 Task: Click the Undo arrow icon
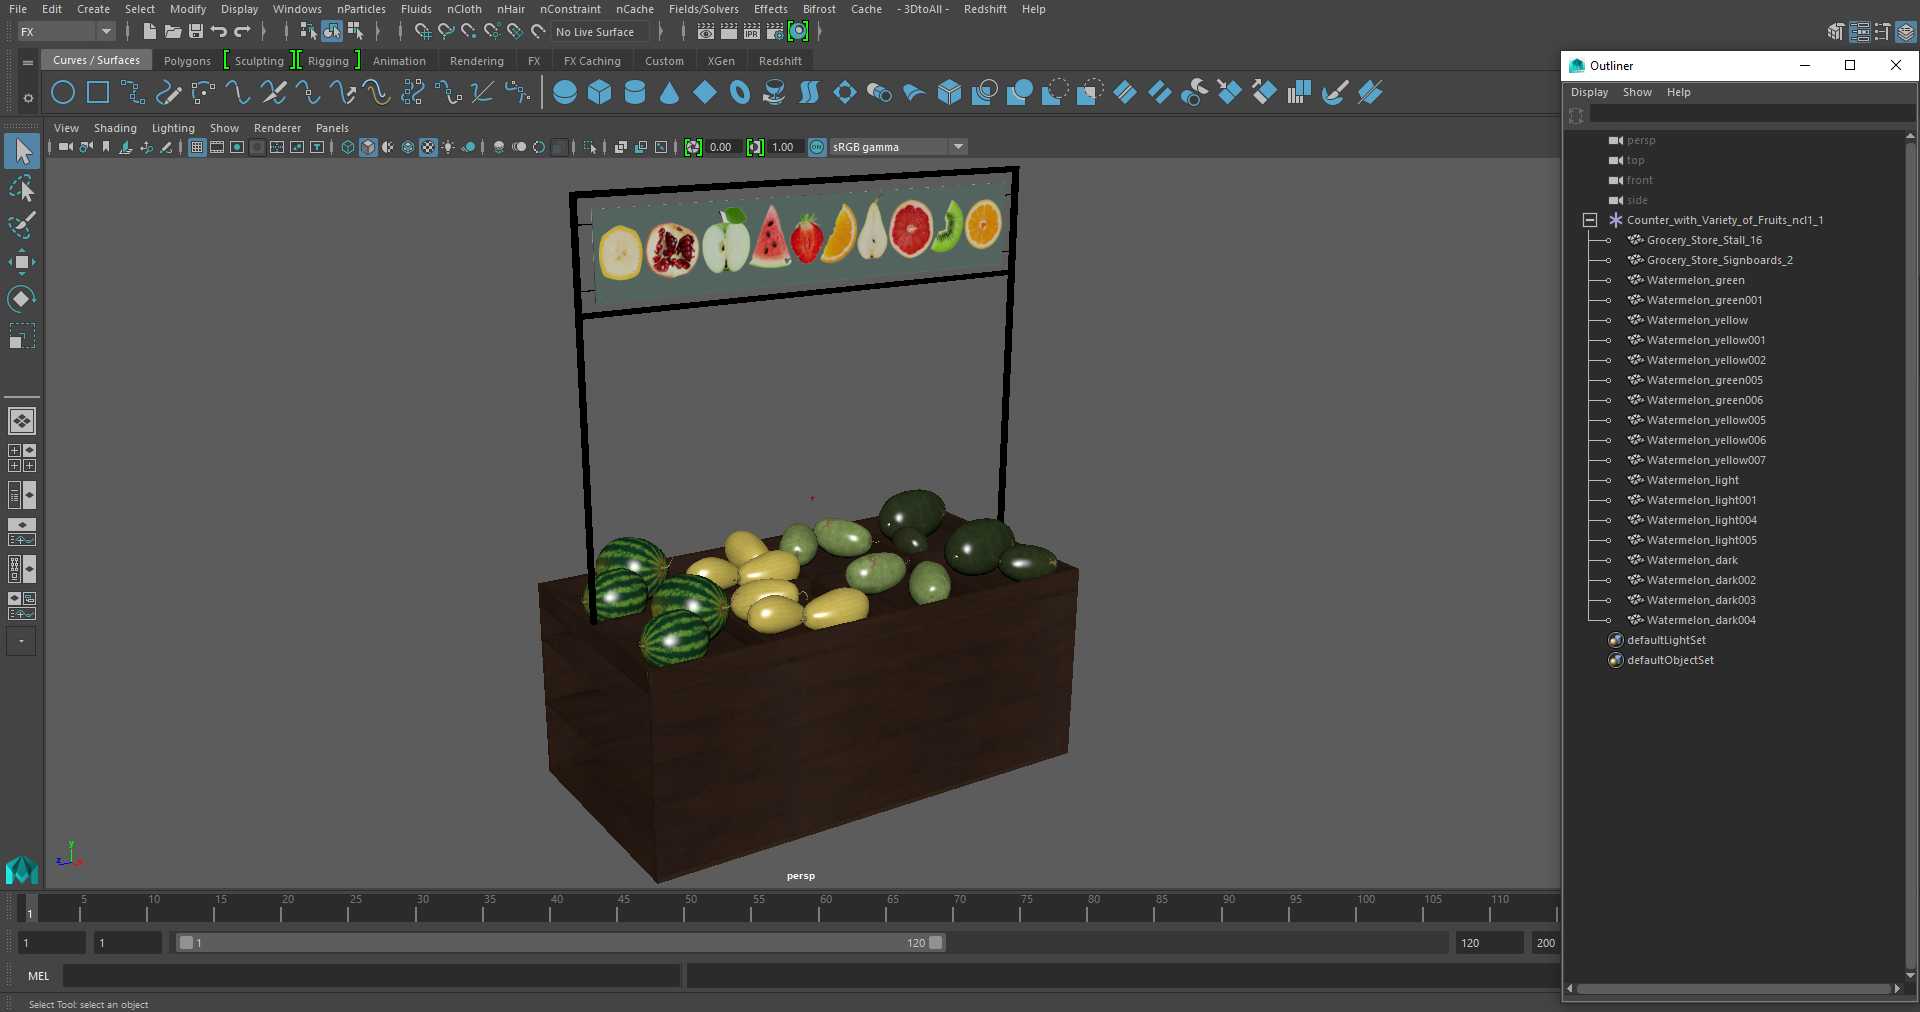(219, 32)
